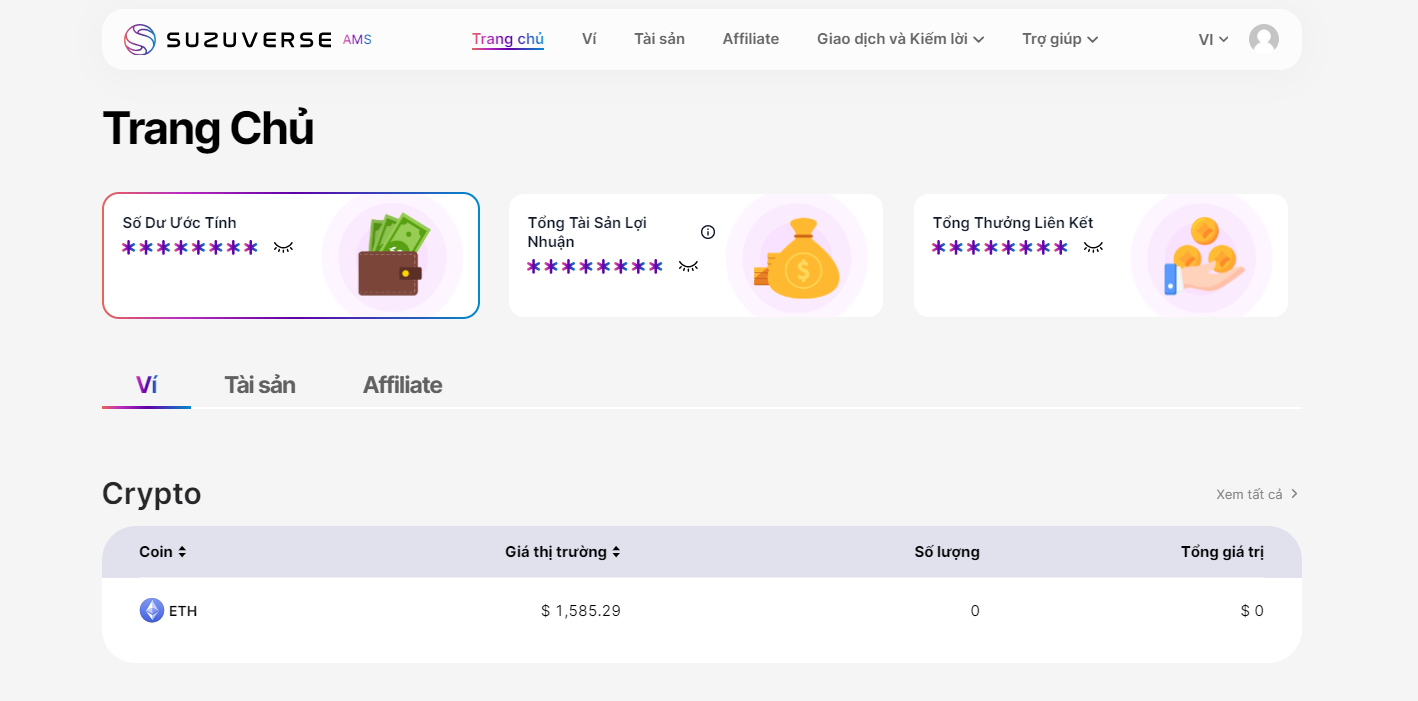
Task: Go to Ví in top navigation
Action: (x=589, y=39)
